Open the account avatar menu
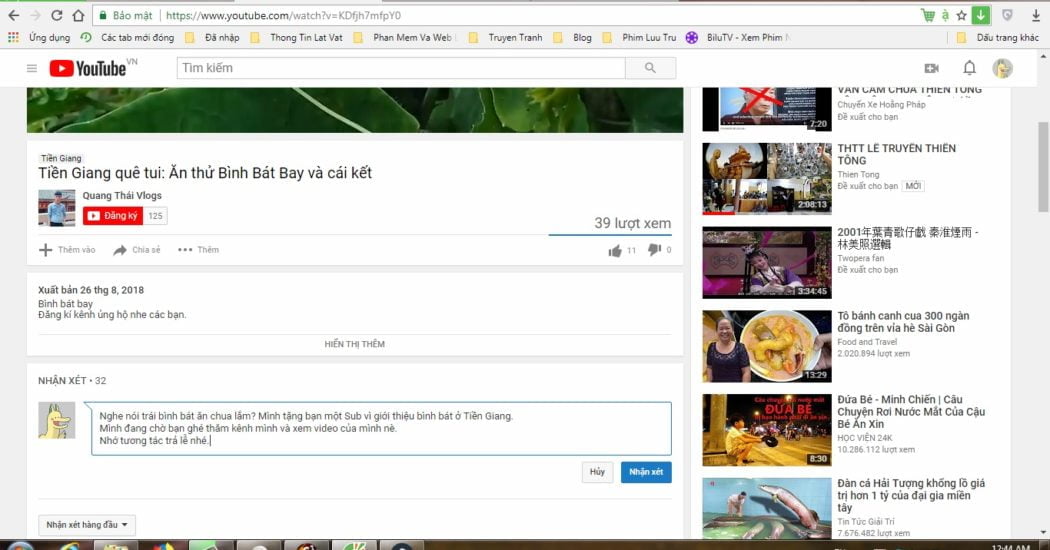 click(1002, 68)
